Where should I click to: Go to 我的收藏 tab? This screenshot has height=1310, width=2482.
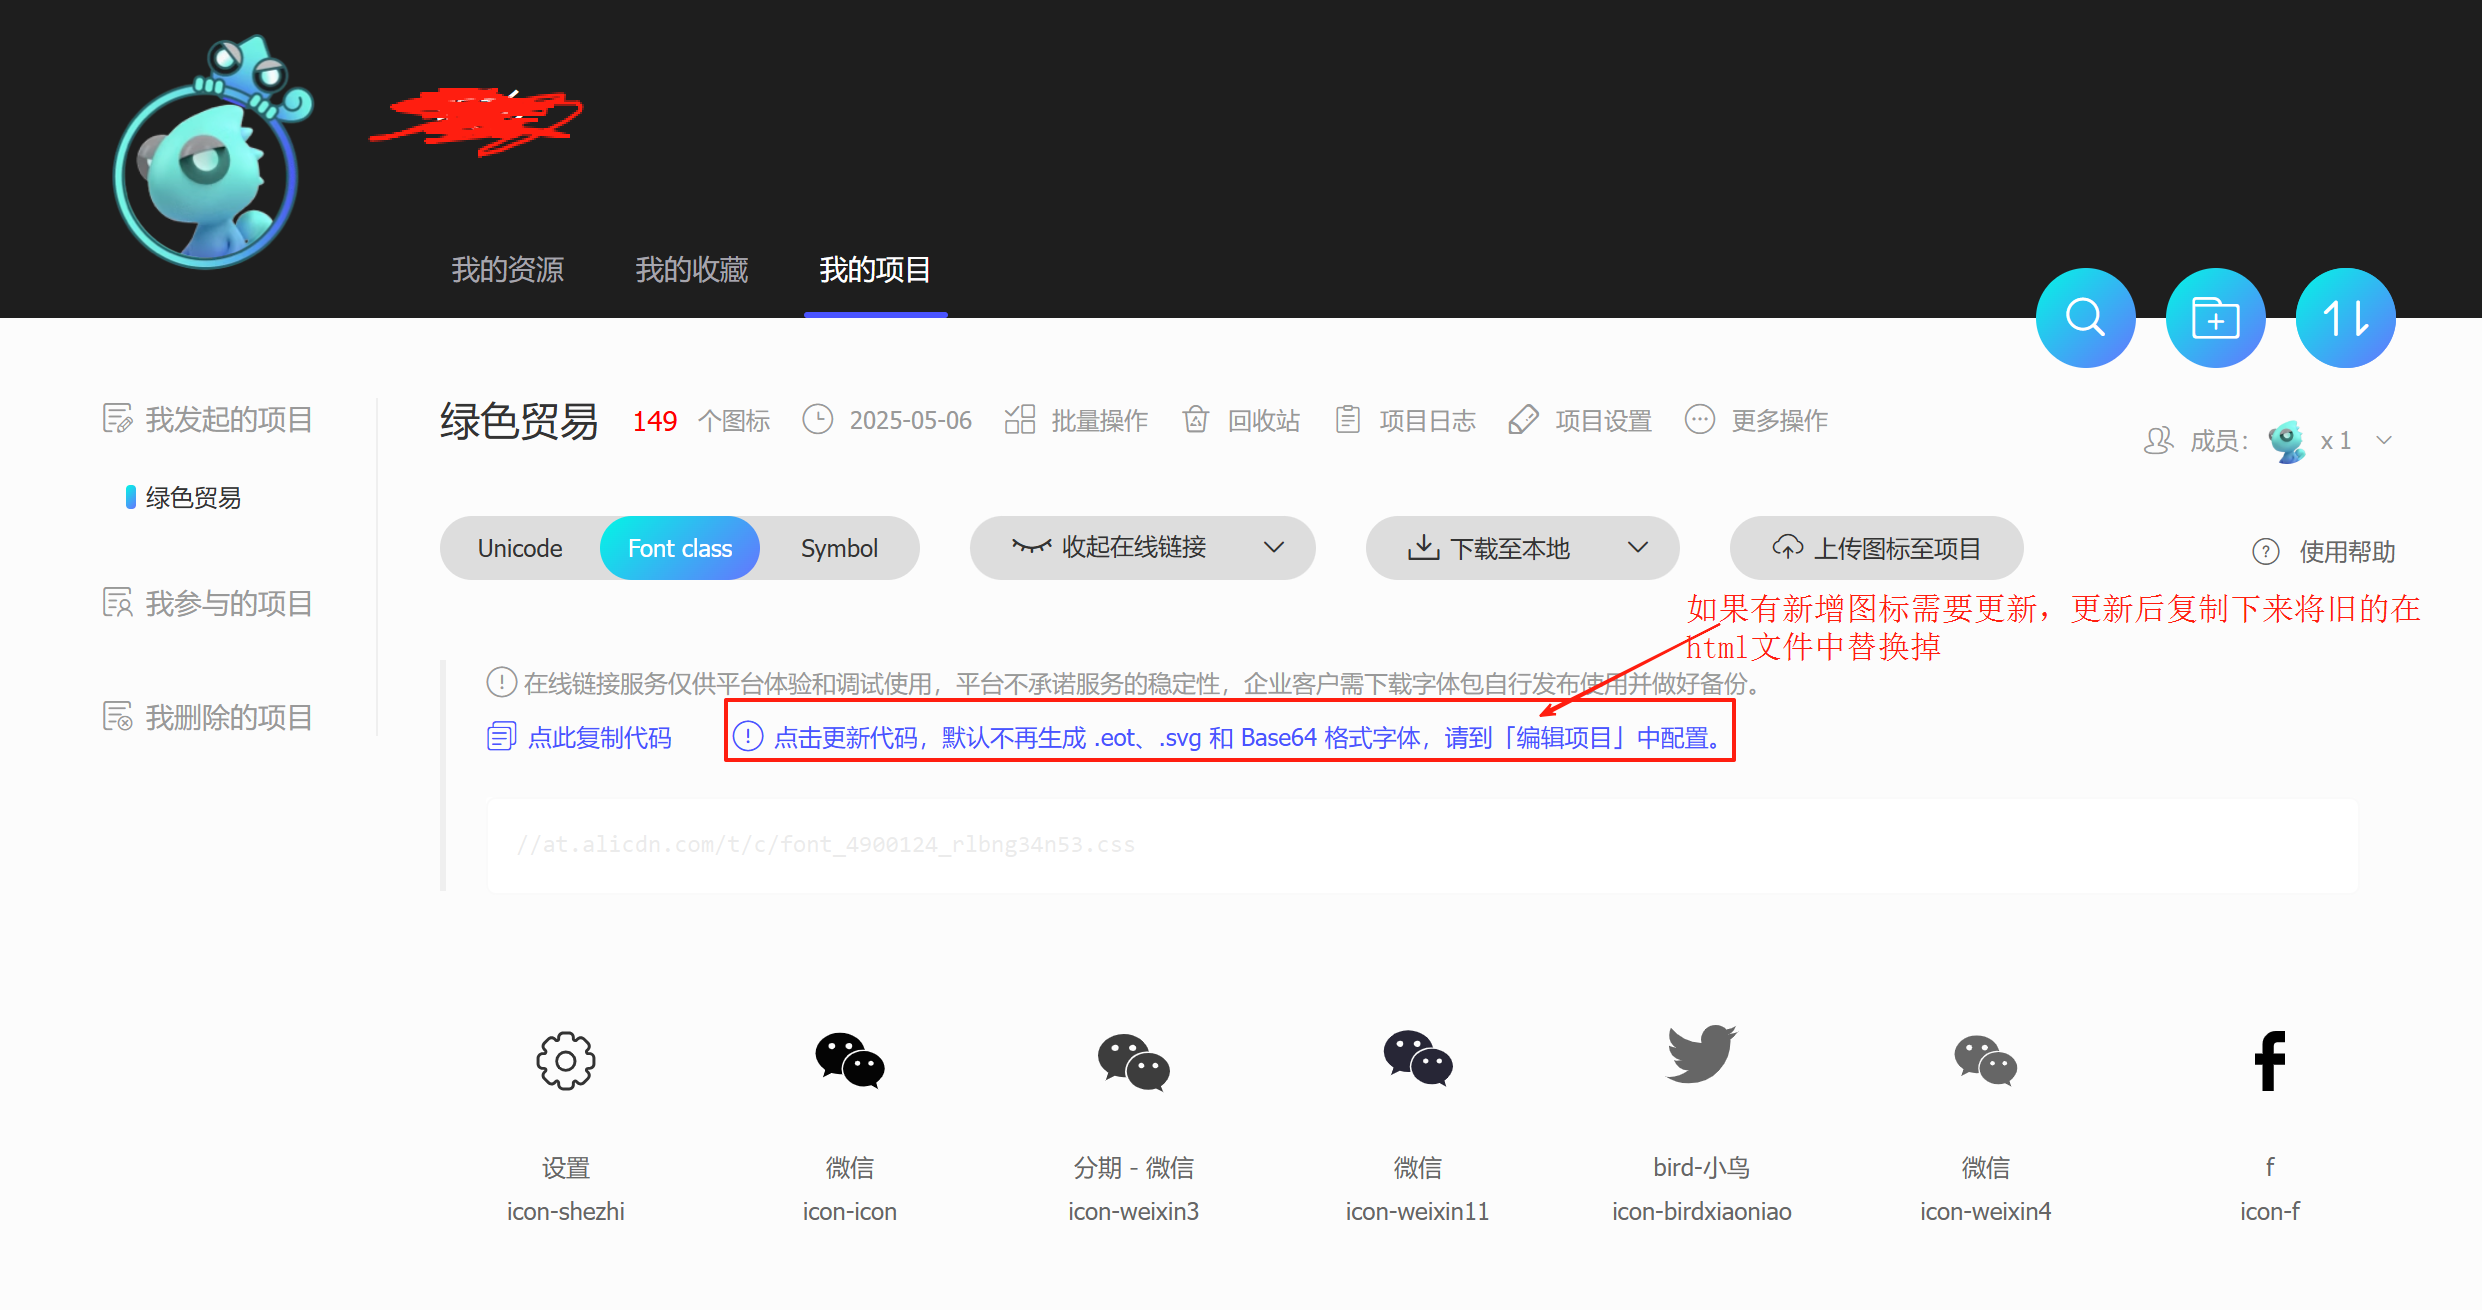click(692, 270)
